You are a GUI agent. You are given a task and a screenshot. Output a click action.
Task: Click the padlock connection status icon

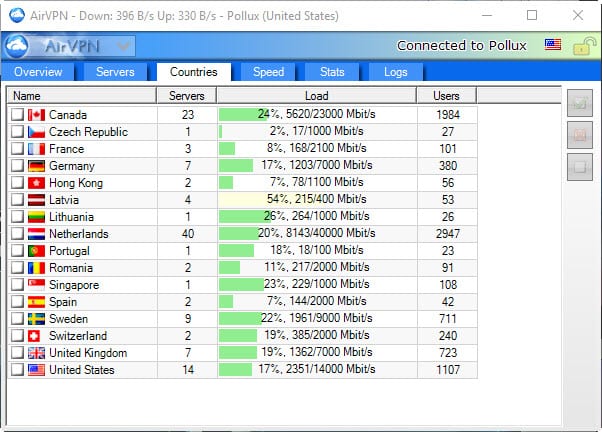[x=581, y=46]
